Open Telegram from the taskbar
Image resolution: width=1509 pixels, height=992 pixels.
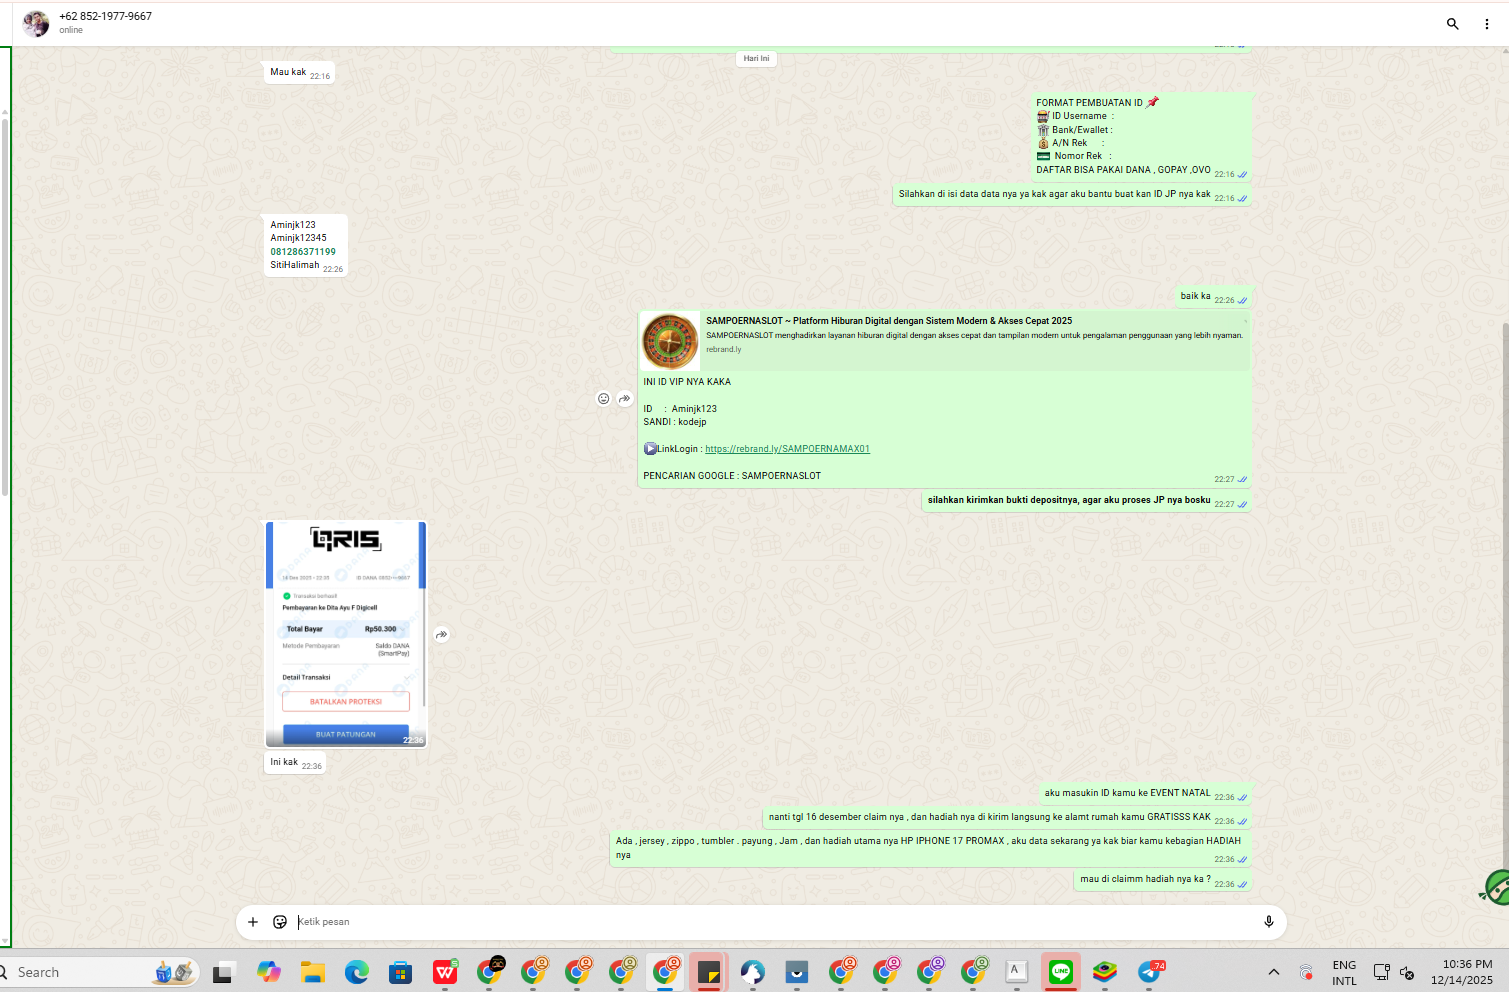tap(1149, 972)
